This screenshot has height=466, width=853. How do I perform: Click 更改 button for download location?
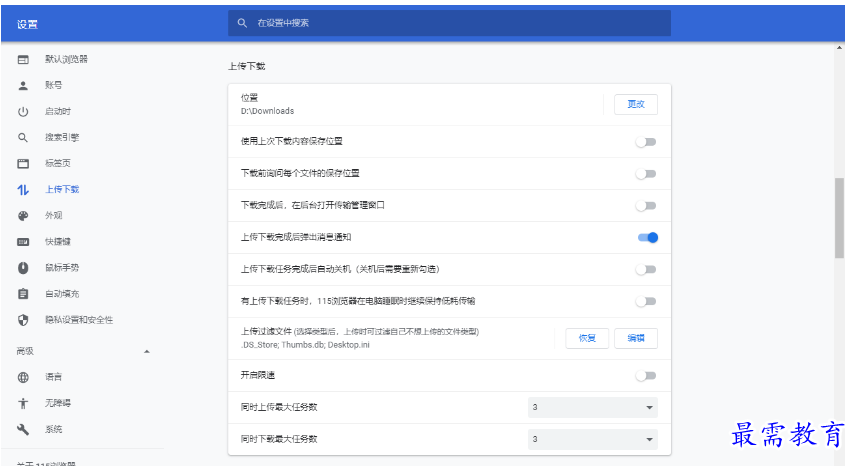[635, 104]
